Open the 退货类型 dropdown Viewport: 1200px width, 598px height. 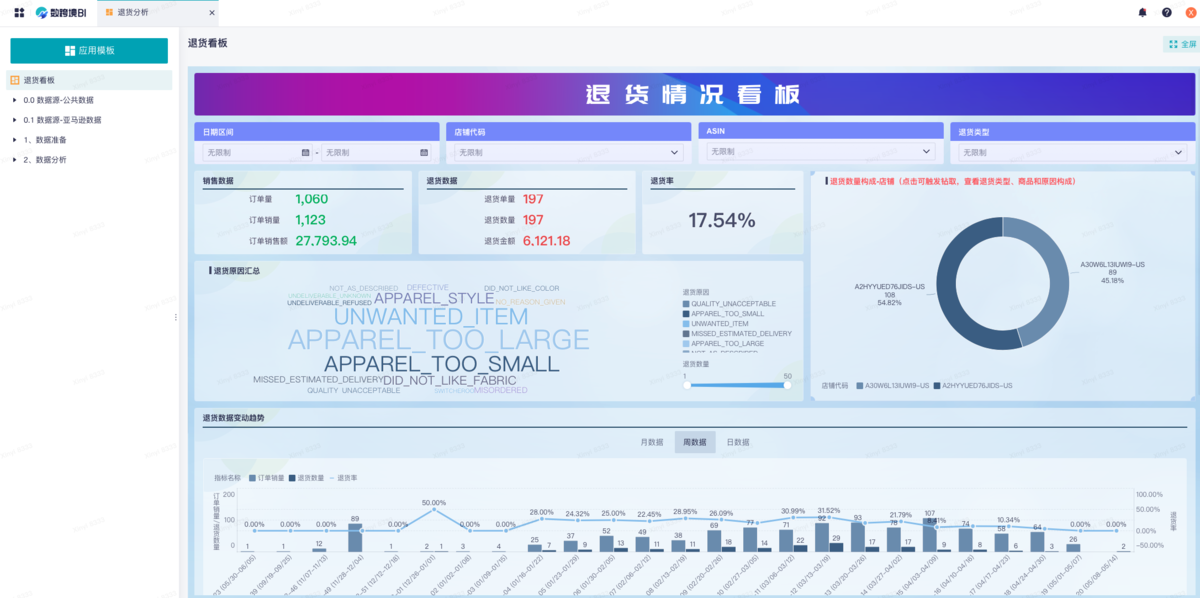tap(1072, 153)
